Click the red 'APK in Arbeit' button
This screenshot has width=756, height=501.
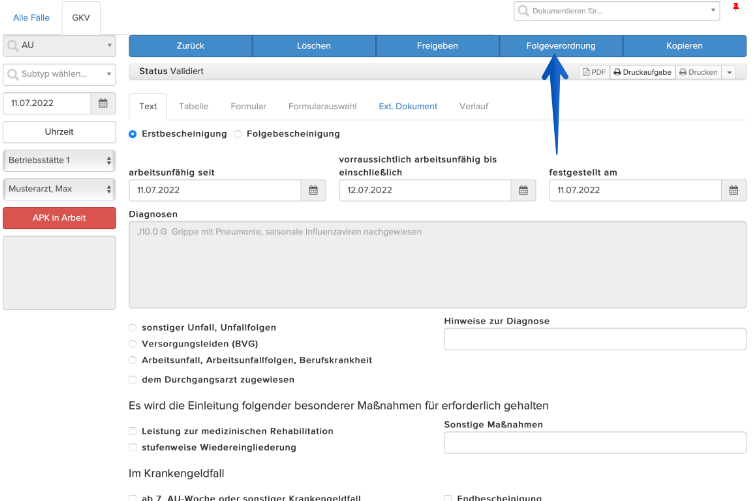(59, 218)
